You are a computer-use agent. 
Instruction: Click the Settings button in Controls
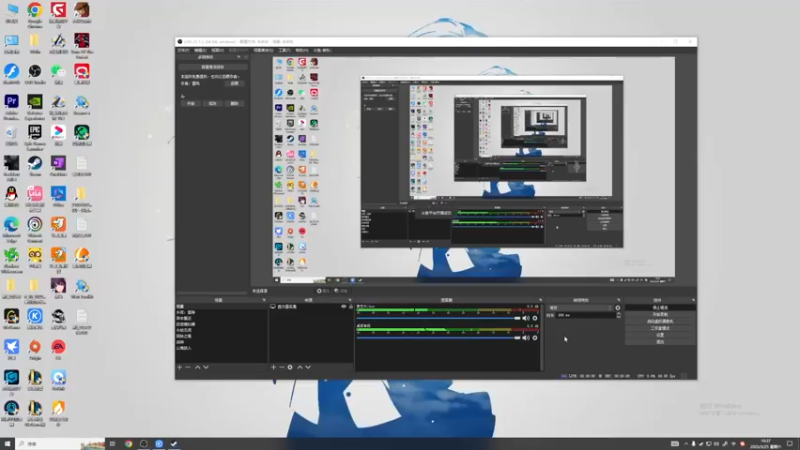click(660, 335)
